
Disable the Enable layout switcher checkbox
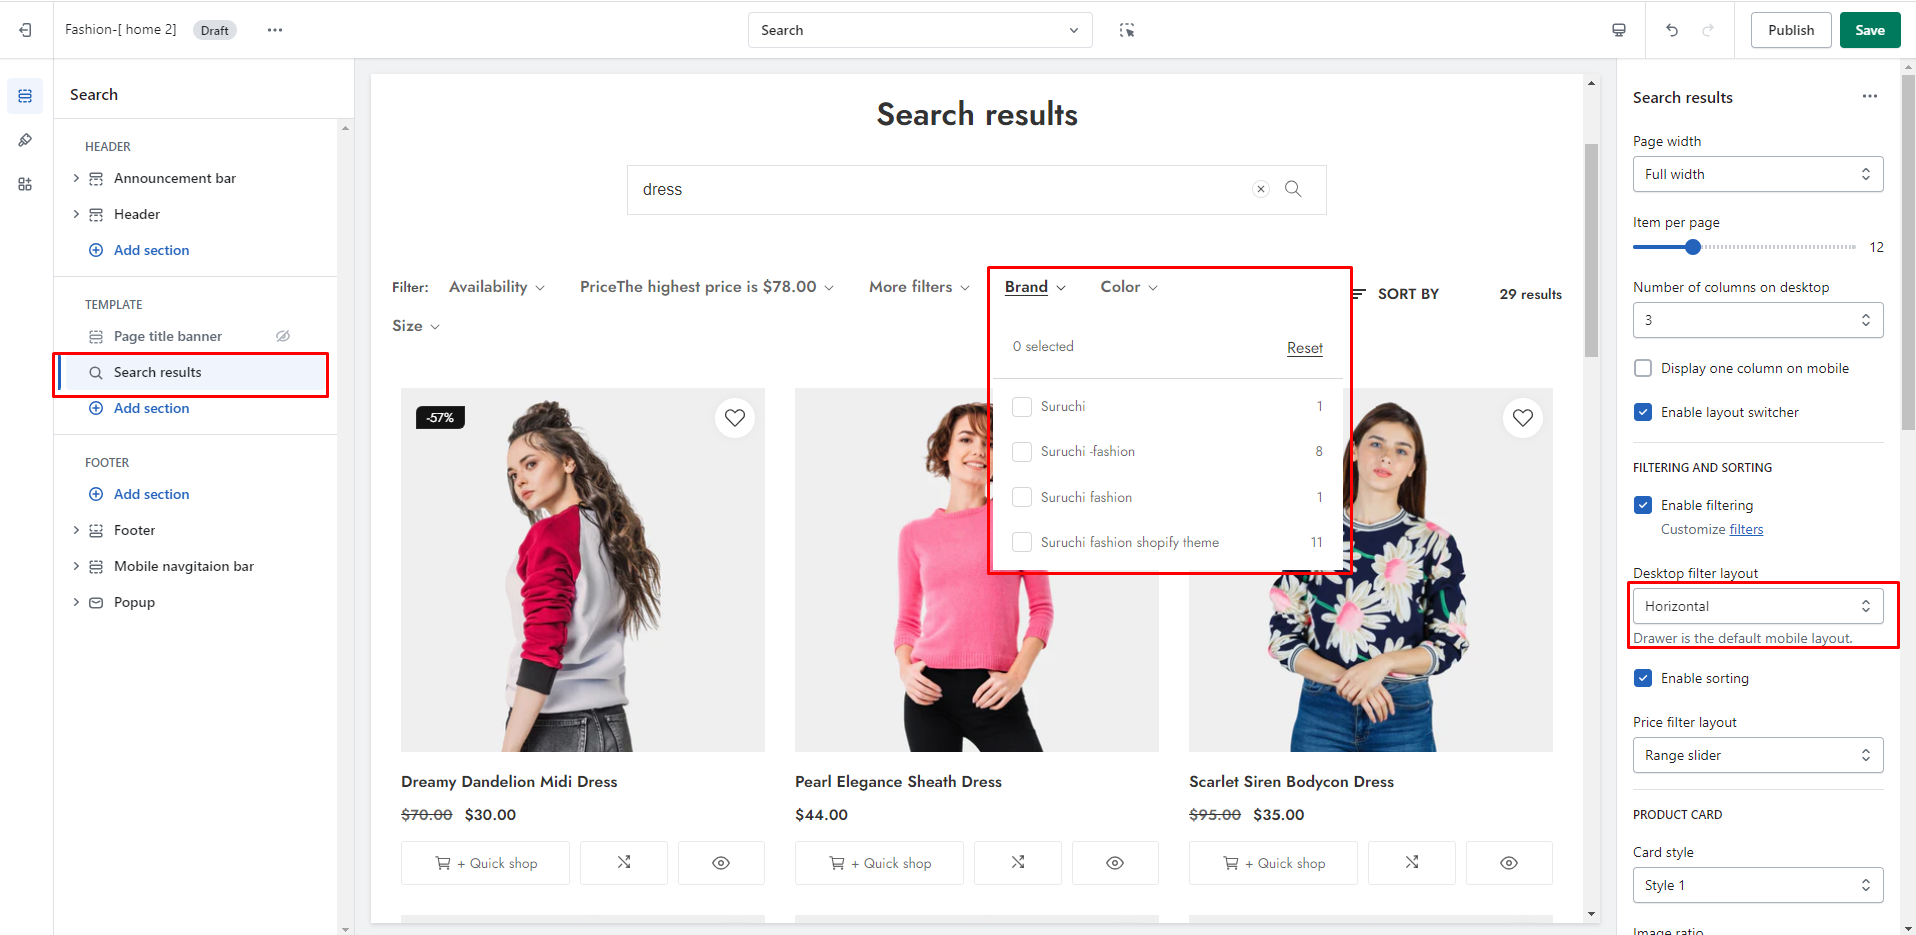click(x=1642, y=412)
